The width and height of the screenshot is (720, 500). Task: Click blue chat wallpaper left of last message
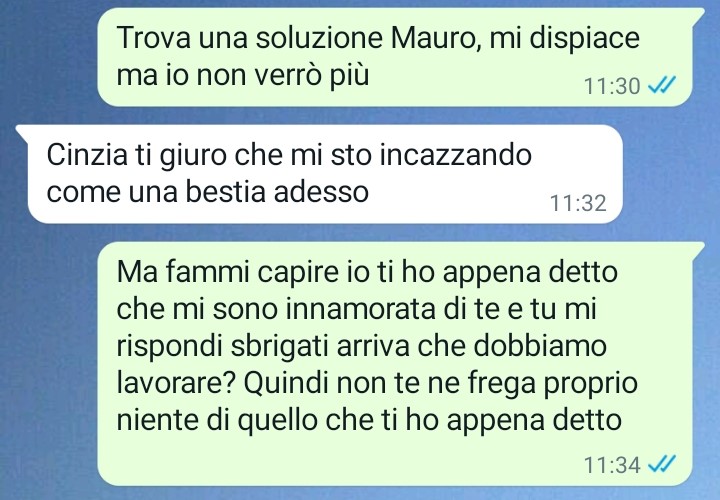pyautogui.click(x=48, y=363)
